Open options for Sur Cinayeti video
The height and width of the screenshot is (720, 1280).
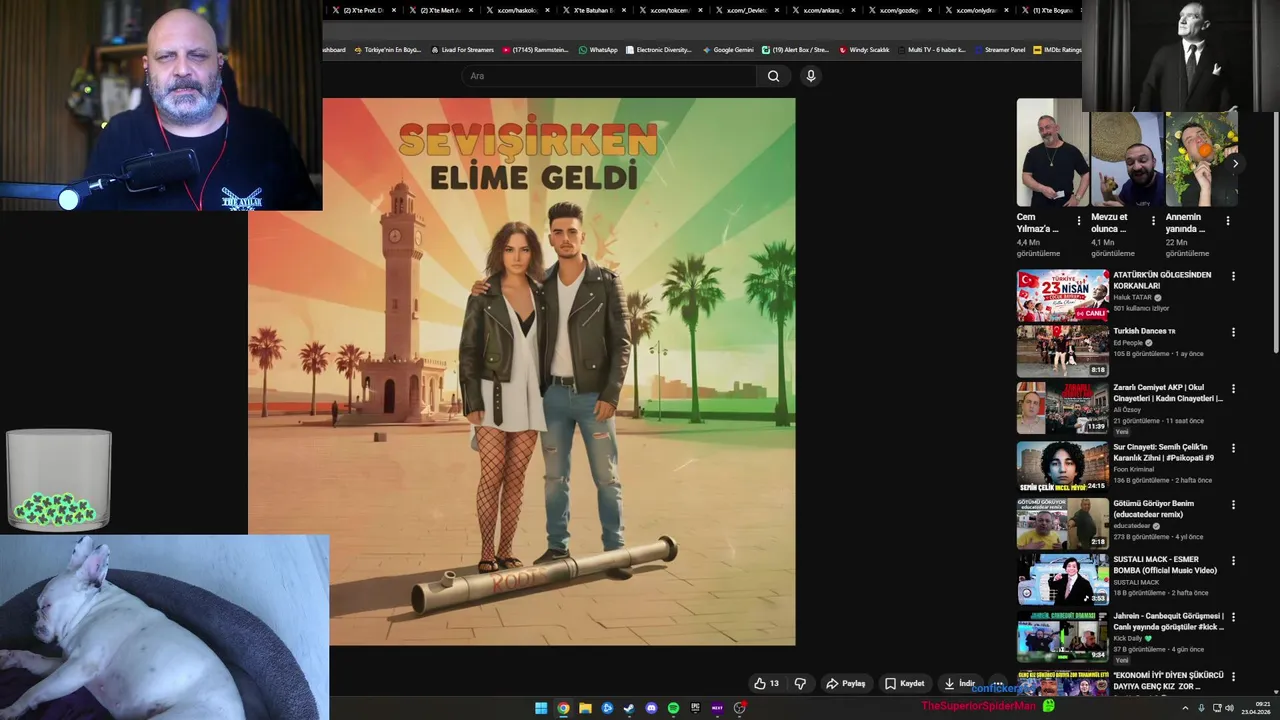pos(1233,448)
